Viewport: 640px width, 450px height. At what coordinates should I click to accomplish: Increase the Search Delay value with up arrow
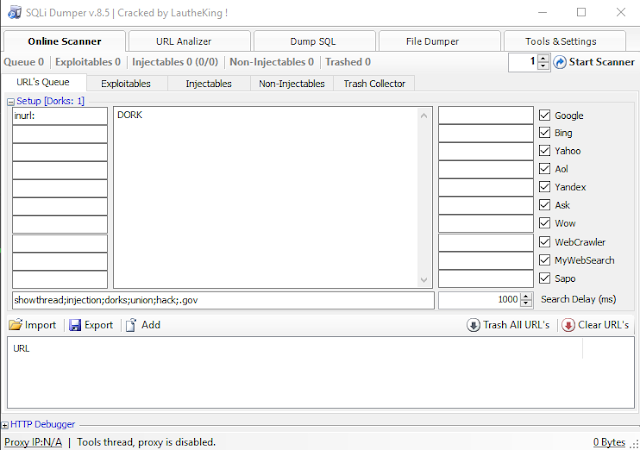527,296
